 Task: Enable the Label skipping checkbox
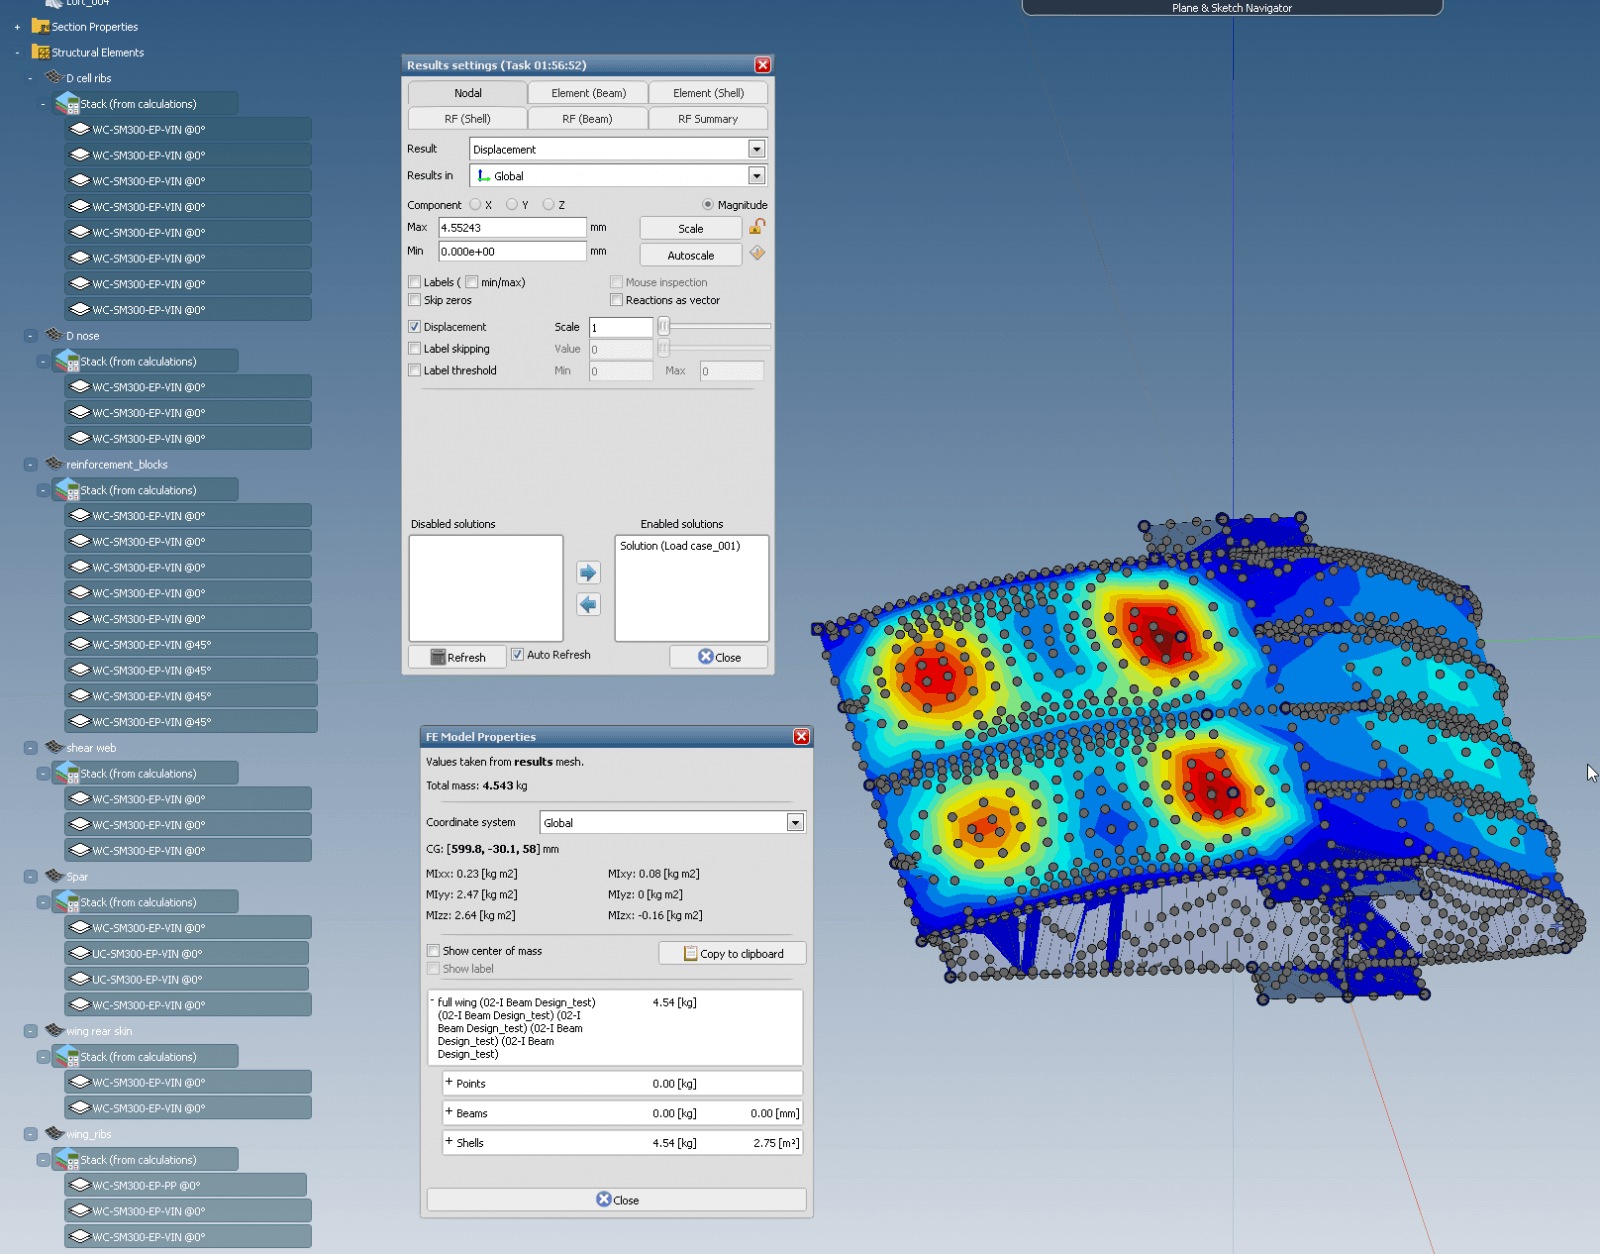point(414,349)
